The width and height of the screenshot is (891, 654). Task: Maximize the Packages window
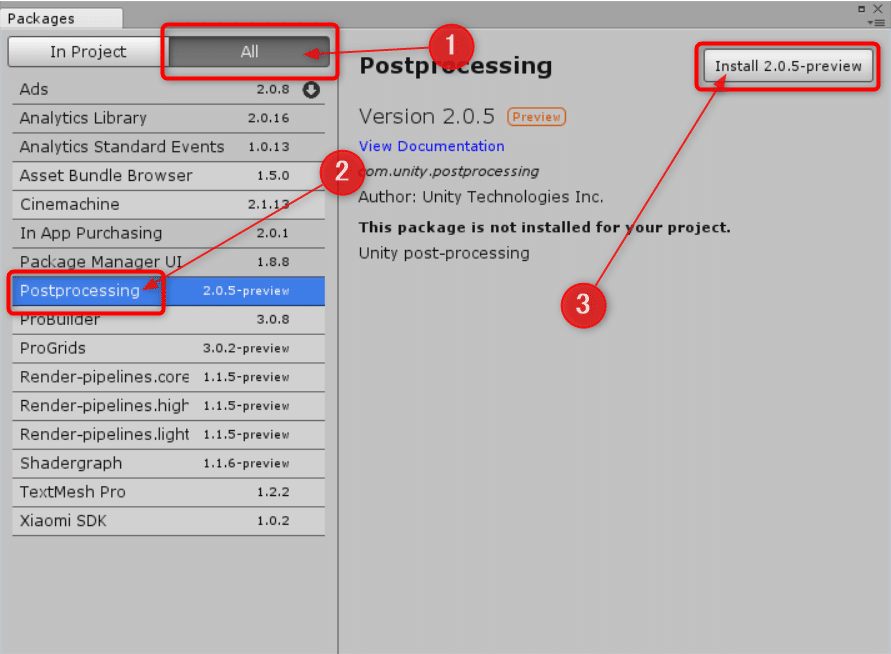pos(861,9)
